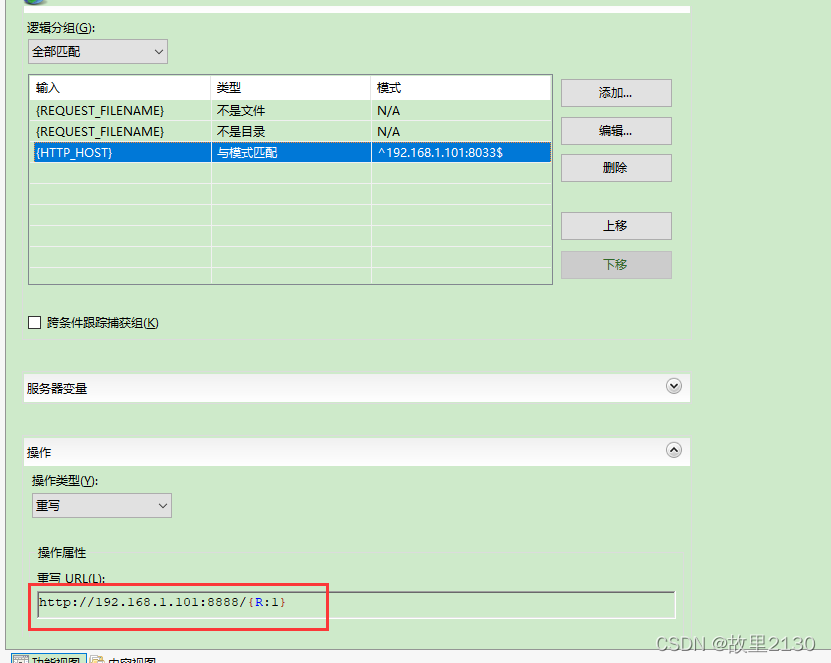
Task: Click the 删除 button
Action: click(x=615, y=167)
